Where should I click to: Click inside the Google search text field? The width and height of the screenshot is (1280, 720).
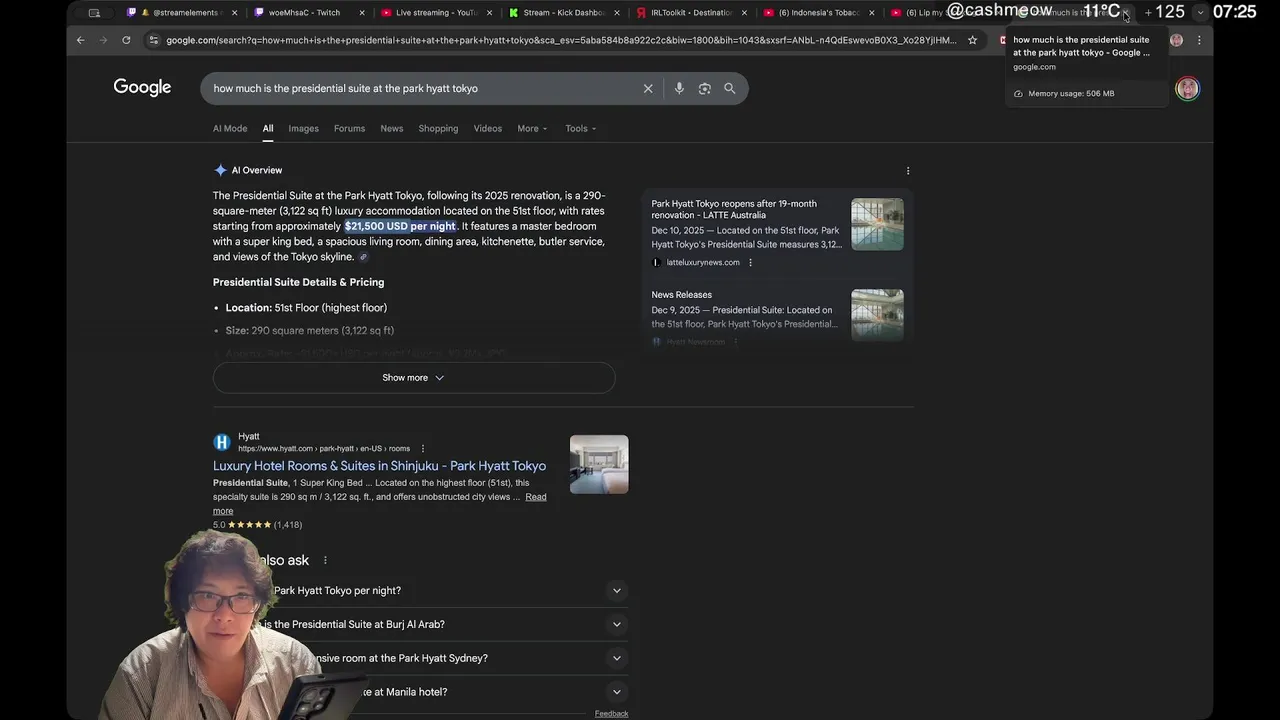pyautogui.click(x=425, y=88)
